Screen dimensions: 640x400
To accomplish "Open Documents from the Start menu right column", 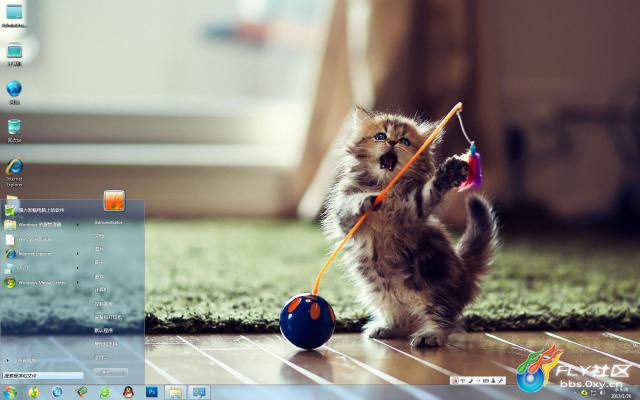I will (99, 236).
